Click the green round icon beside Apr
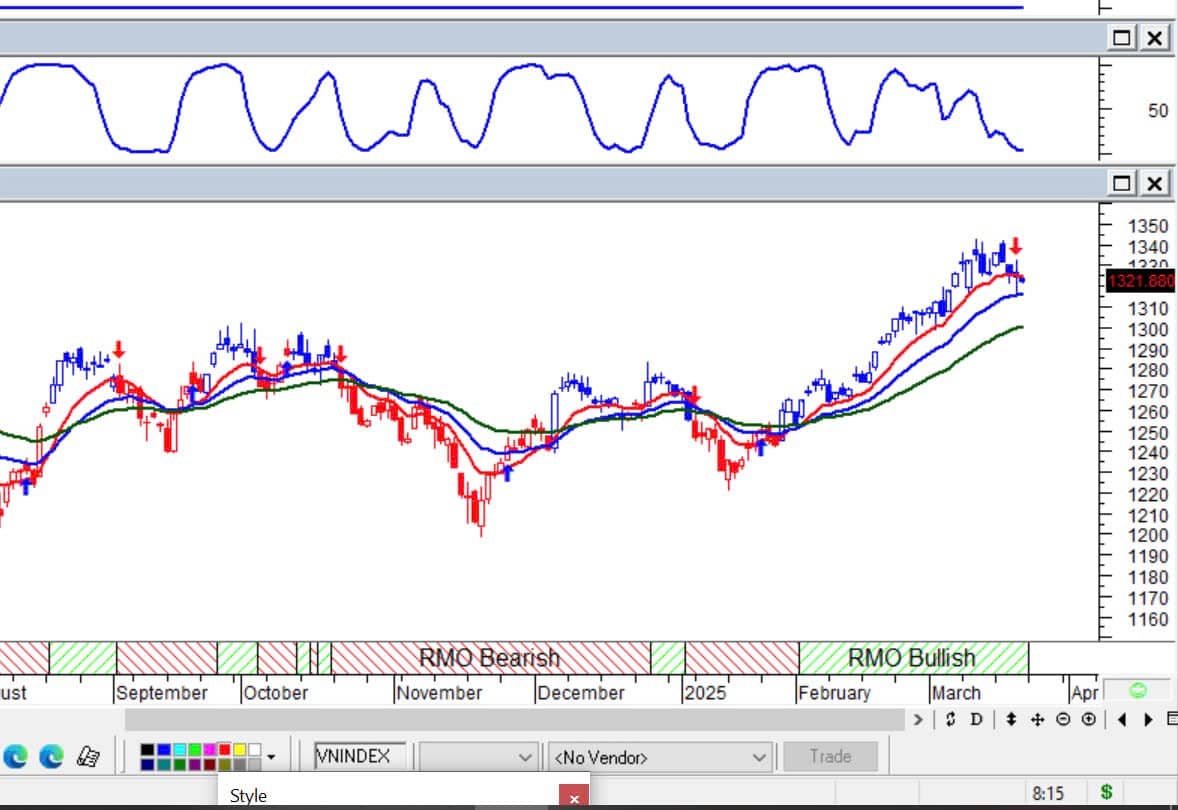This screenshot has width=1178, height=810. [x=1137, y=690]
